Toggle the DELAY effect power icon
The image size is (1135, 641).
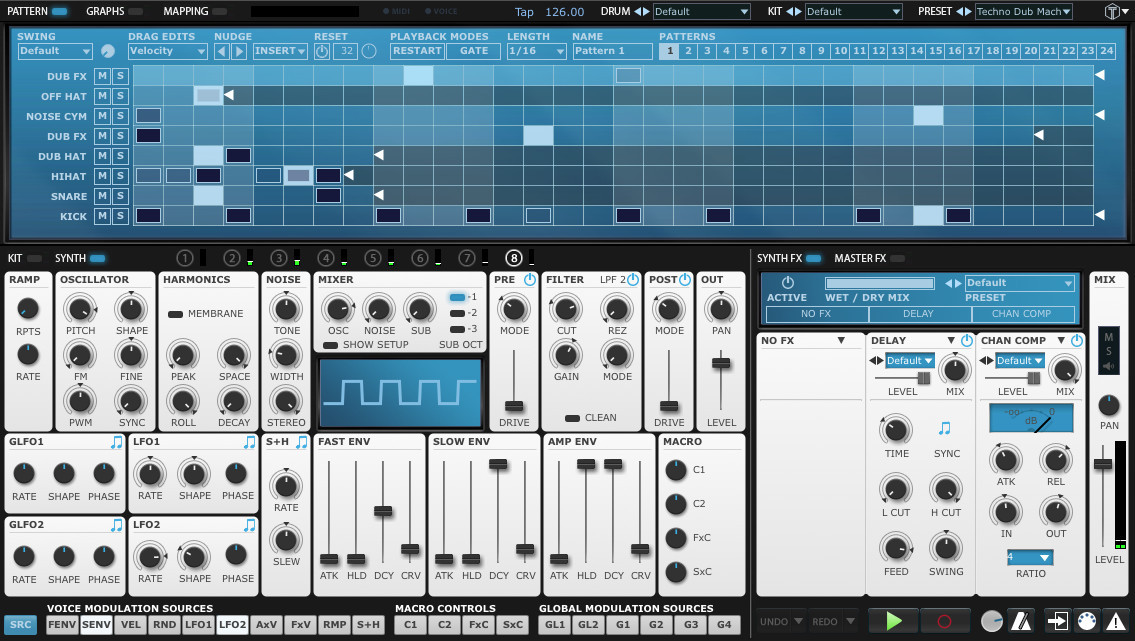(x=966, y=340)
